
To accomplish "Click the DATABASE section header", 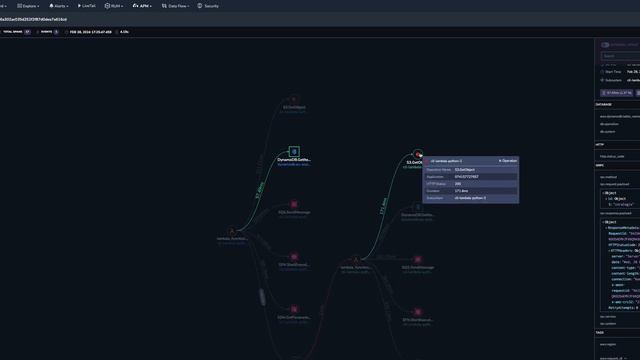I will tap(604, 104).
